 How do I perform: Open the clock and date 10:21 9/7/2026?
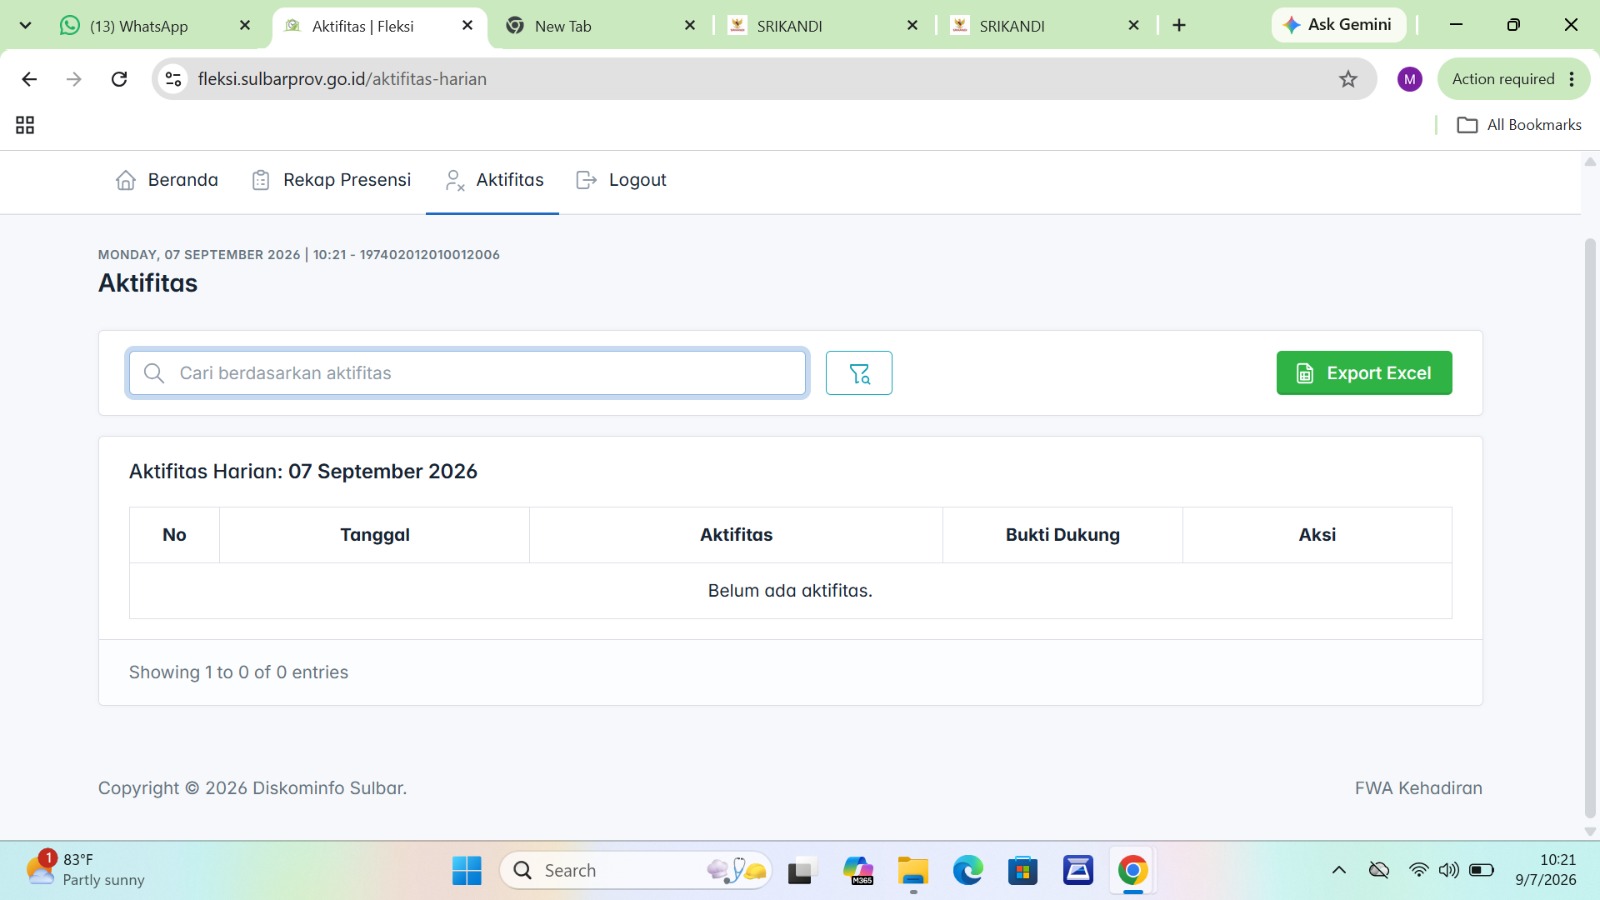pos(1546,870)
